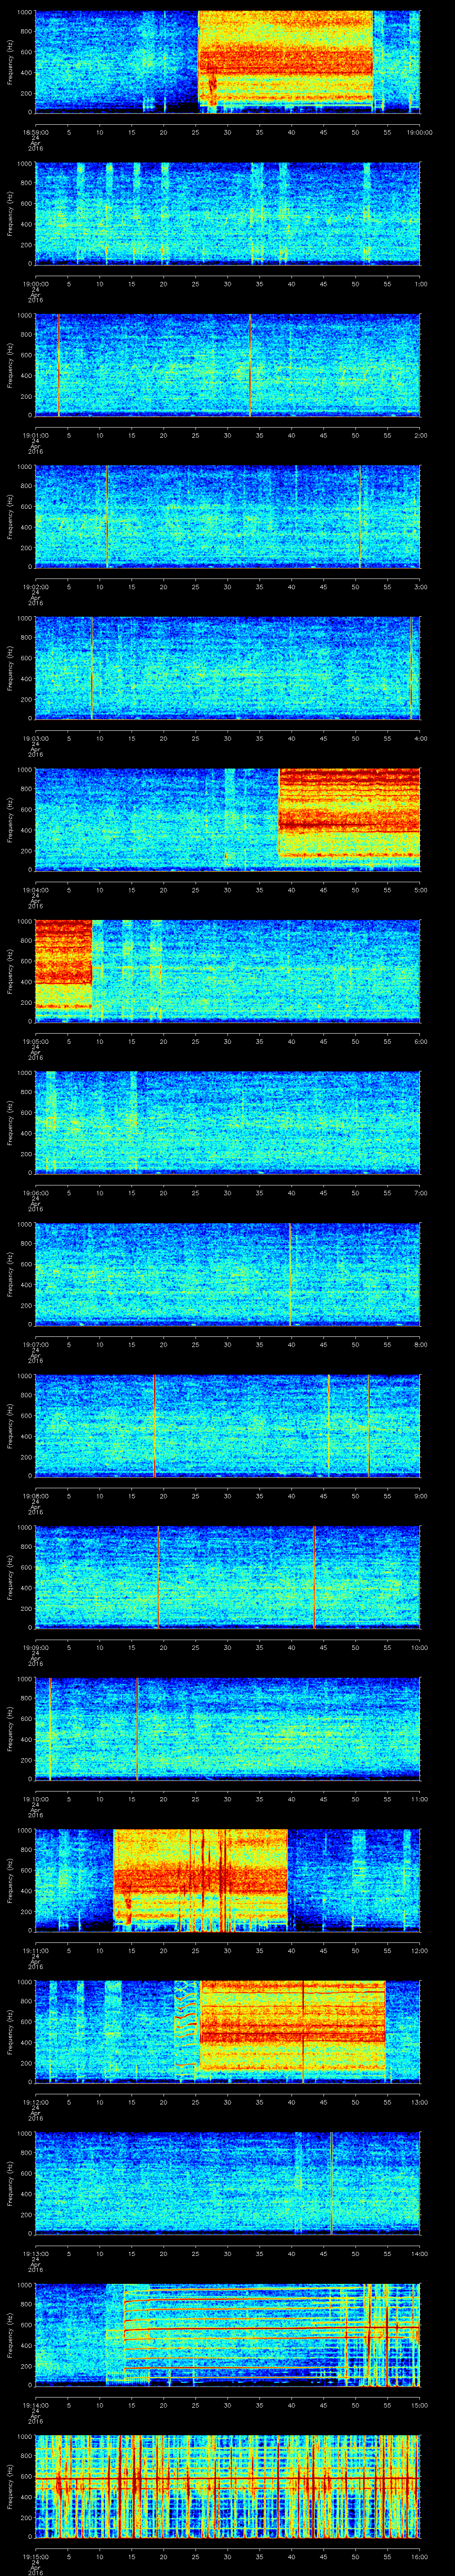Screen dimensions: 455x2576
Task: Click the spectrogram panel starting at 19:01:00
Action: tap(227, 365)
